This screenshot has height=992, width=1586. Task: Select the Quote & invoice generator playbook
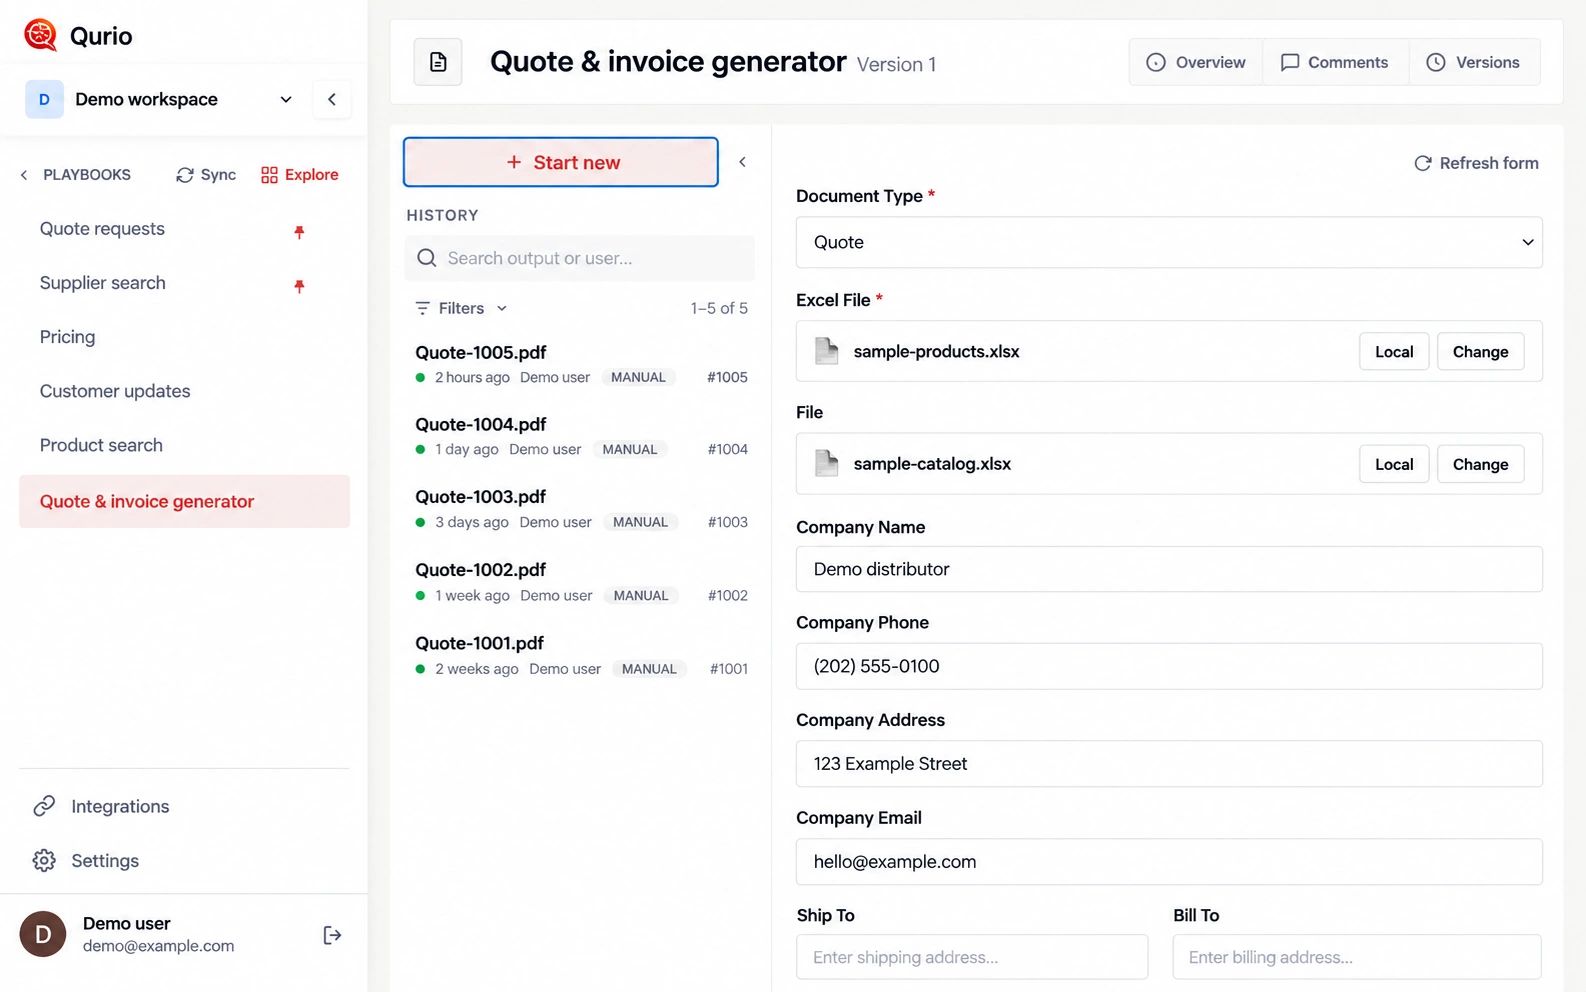coord(184,501)
